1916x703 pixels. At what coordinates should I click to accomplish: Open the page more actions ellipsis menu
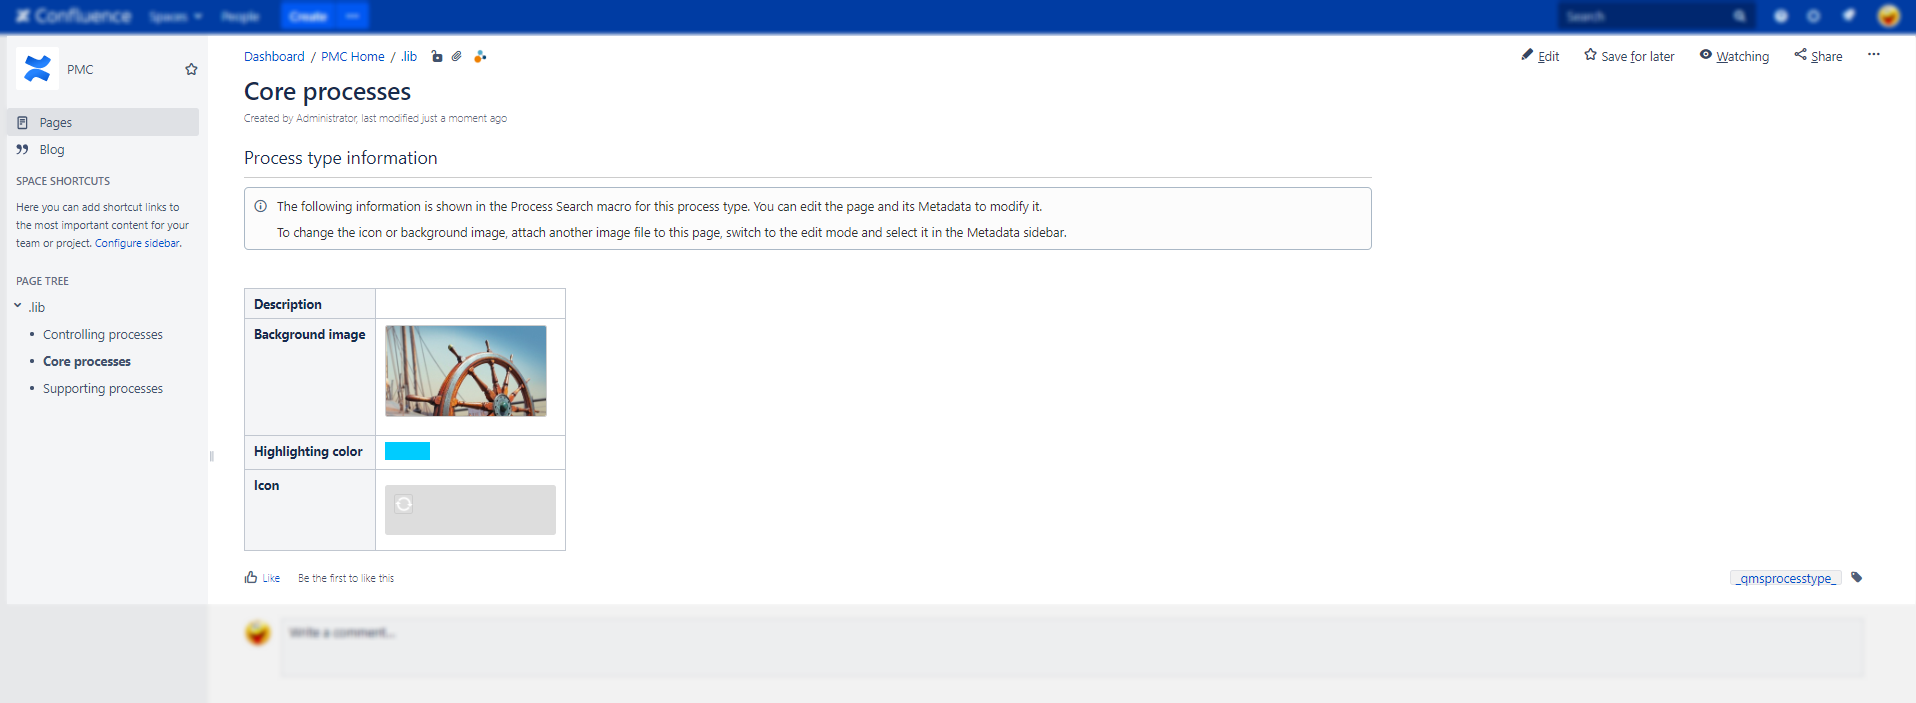[x=1873, y=55]
